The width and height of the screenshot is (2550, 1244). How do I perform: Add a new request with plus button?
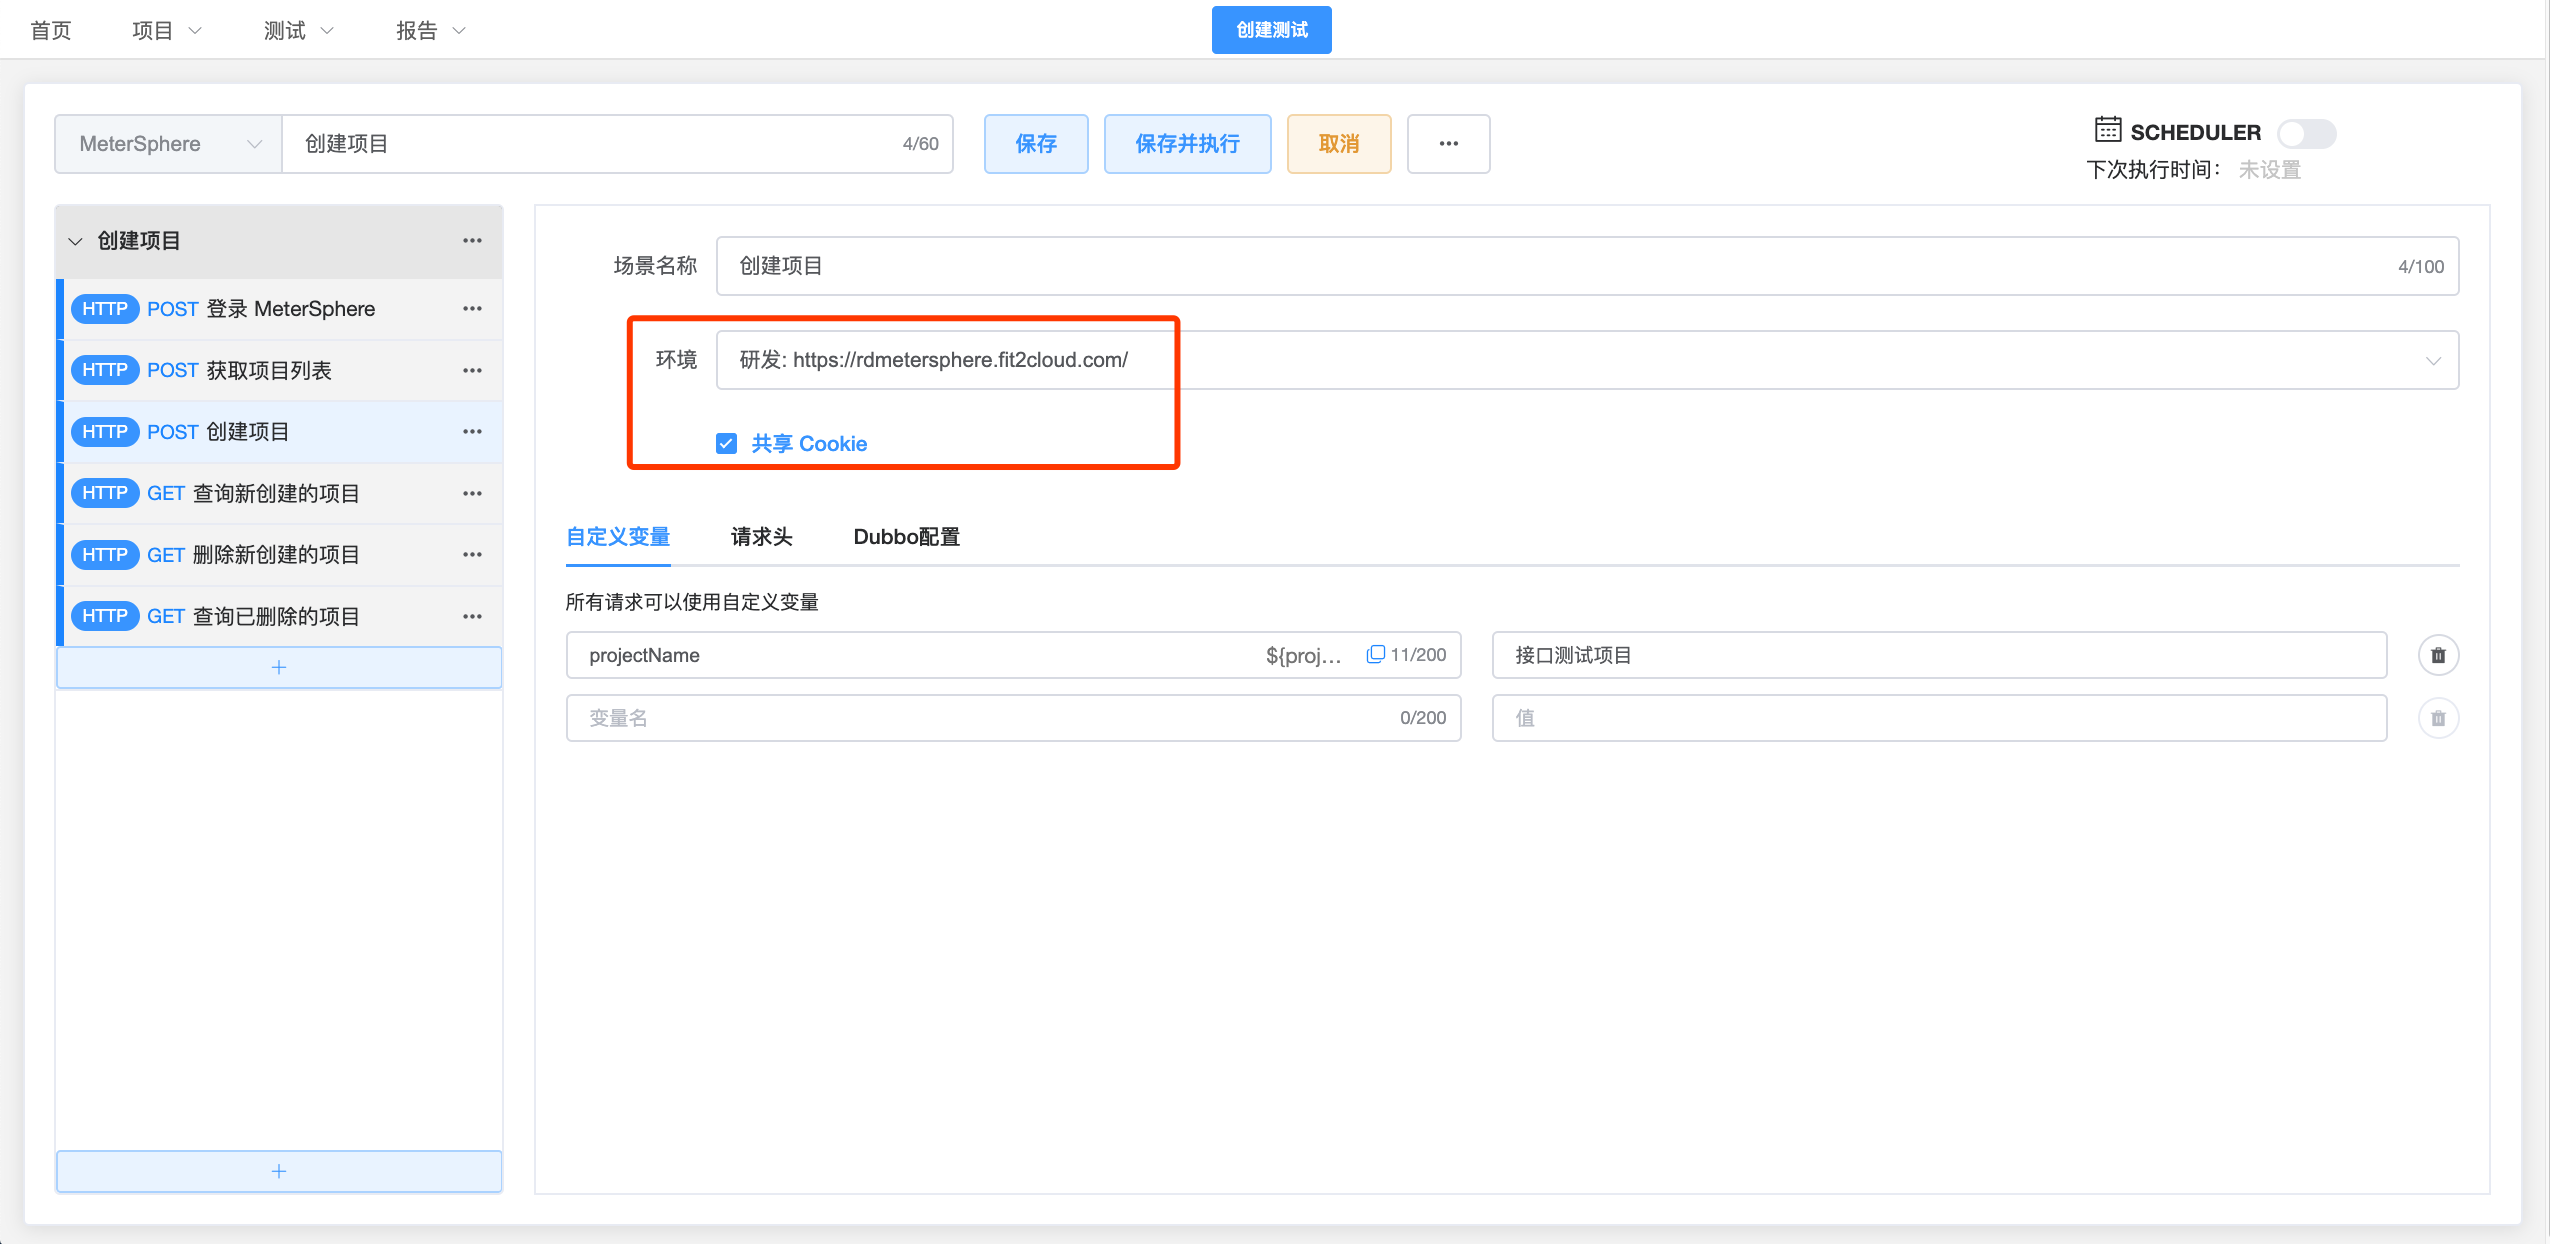(279, 667)
